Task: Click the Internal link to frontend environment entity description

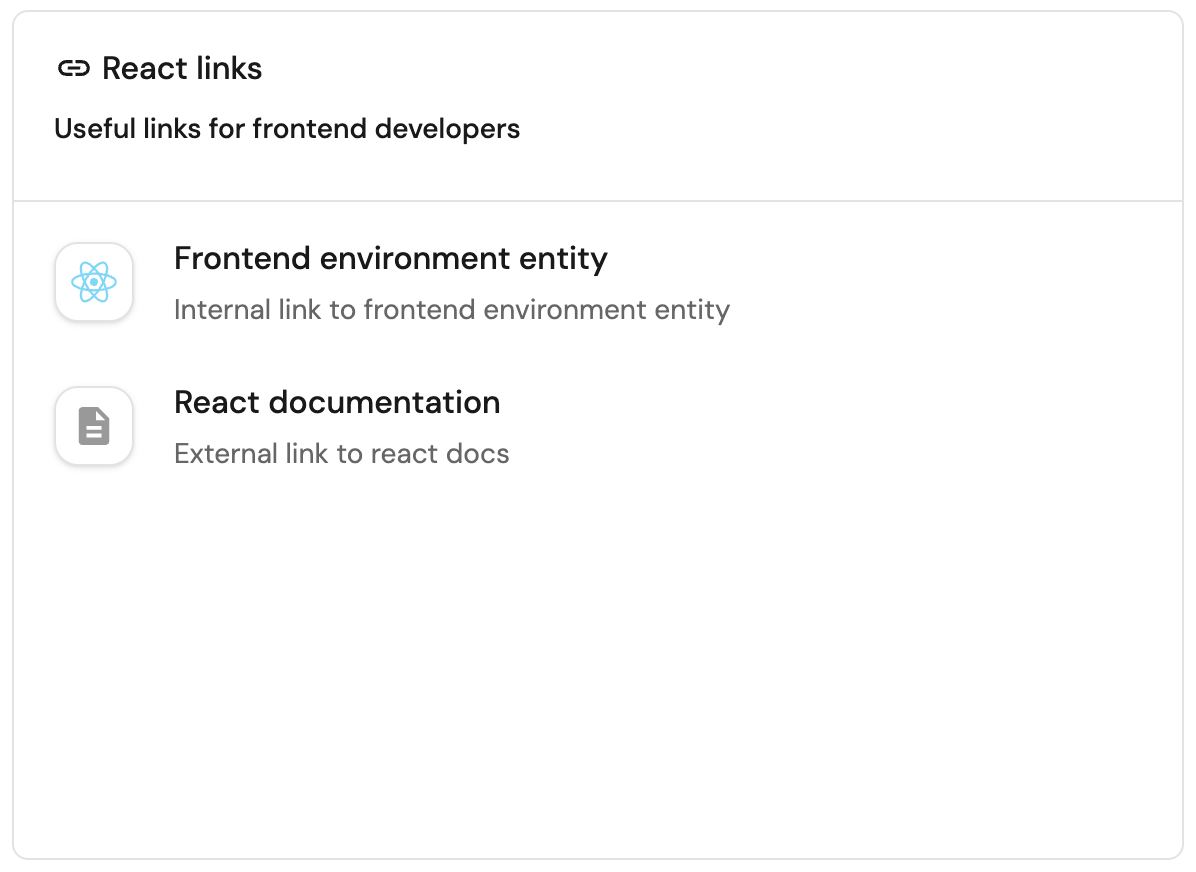Action: [x=451, y=310]
